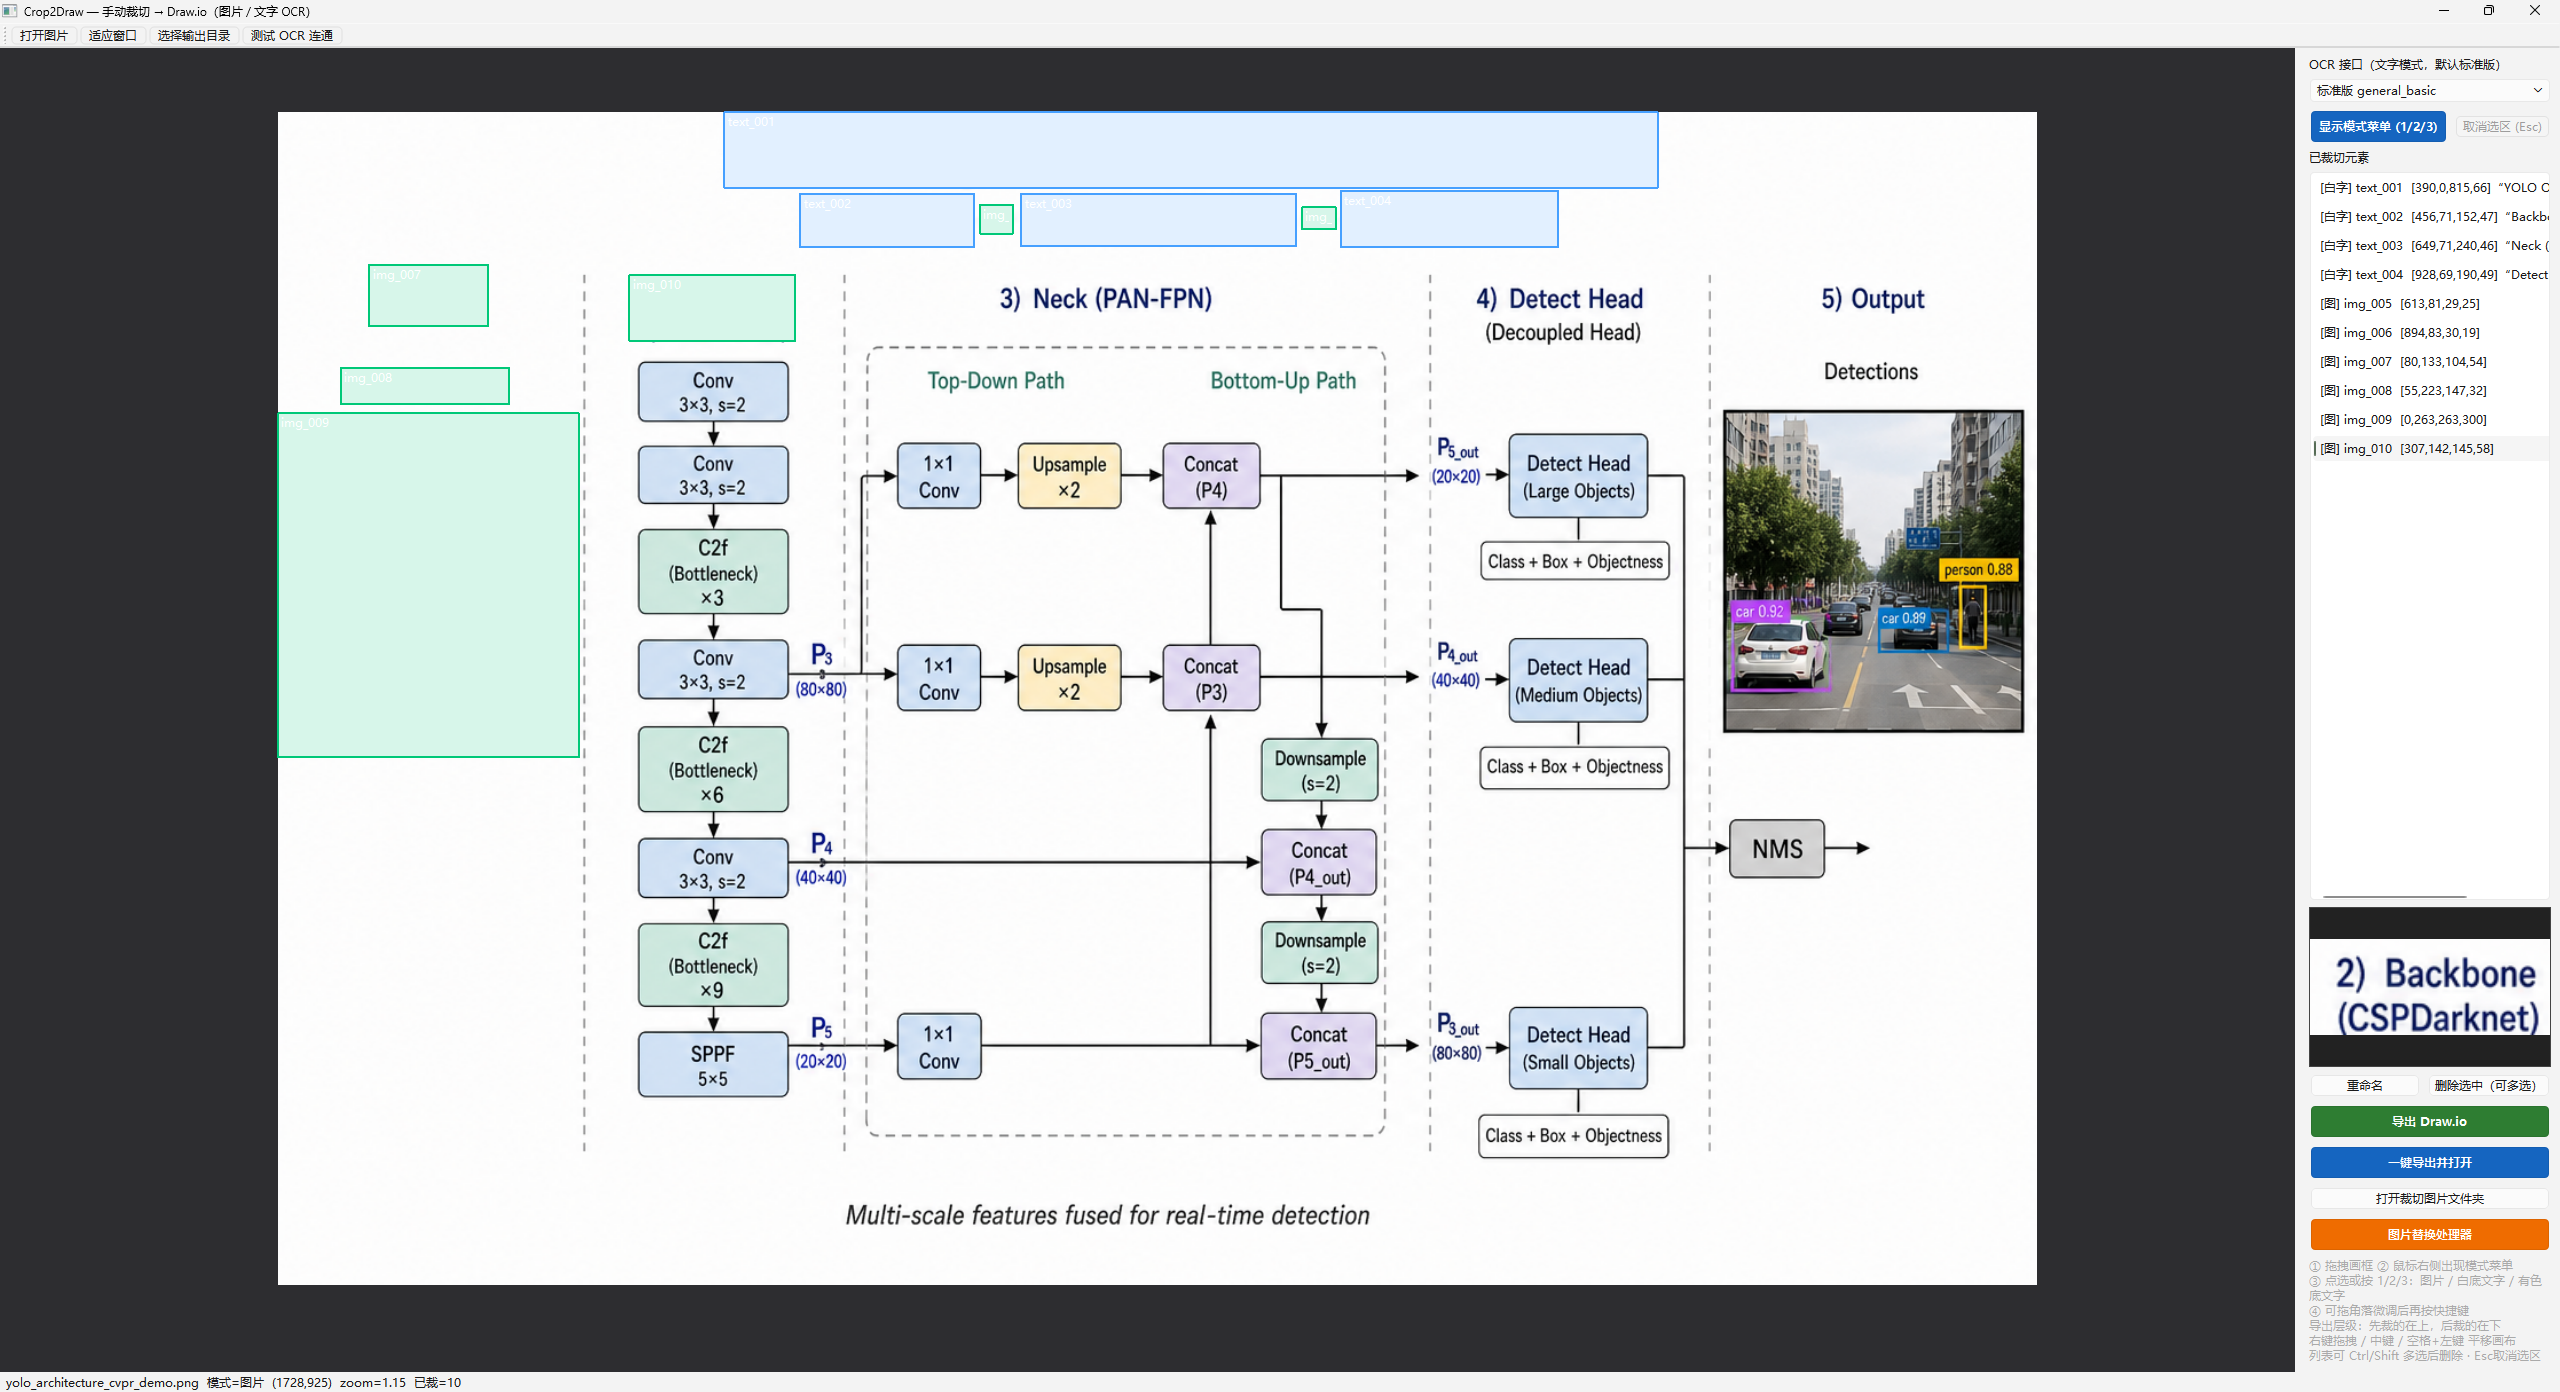Select the img_008 green crop box
Image resolution: width=2560 pixels, height=1392 pixels.
tap(425, 386)
